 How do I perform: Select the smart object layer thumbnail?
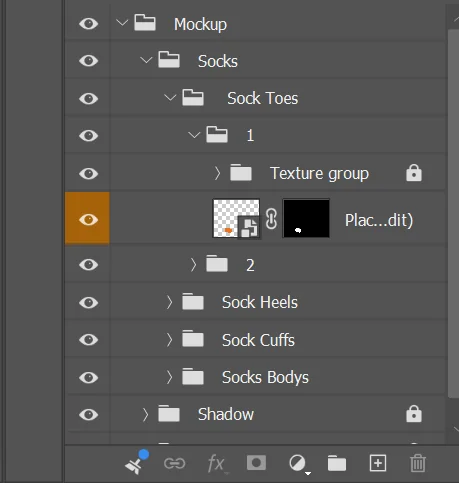[236, 218]
